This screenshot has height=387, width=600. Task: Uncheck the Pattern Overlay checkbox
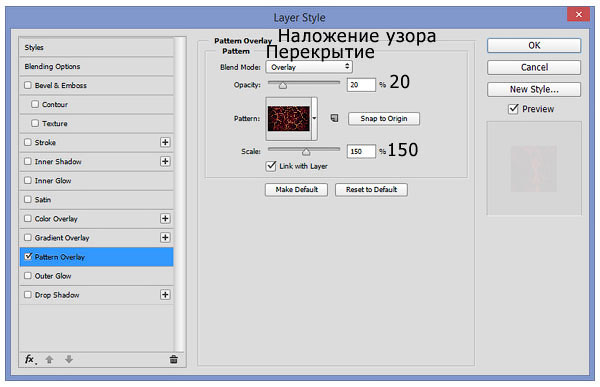[28, 256]
